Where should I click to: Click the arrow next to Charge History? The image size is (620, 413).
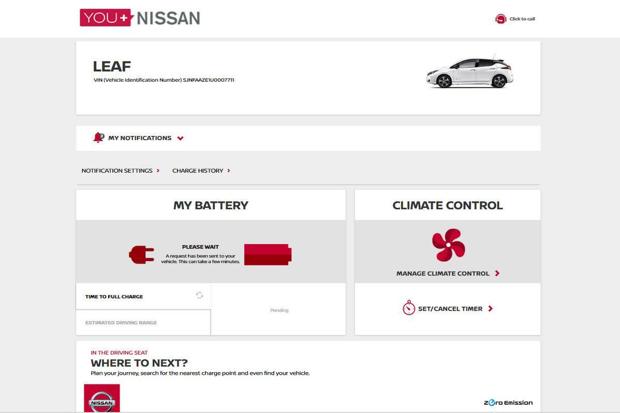coord(229,171)
